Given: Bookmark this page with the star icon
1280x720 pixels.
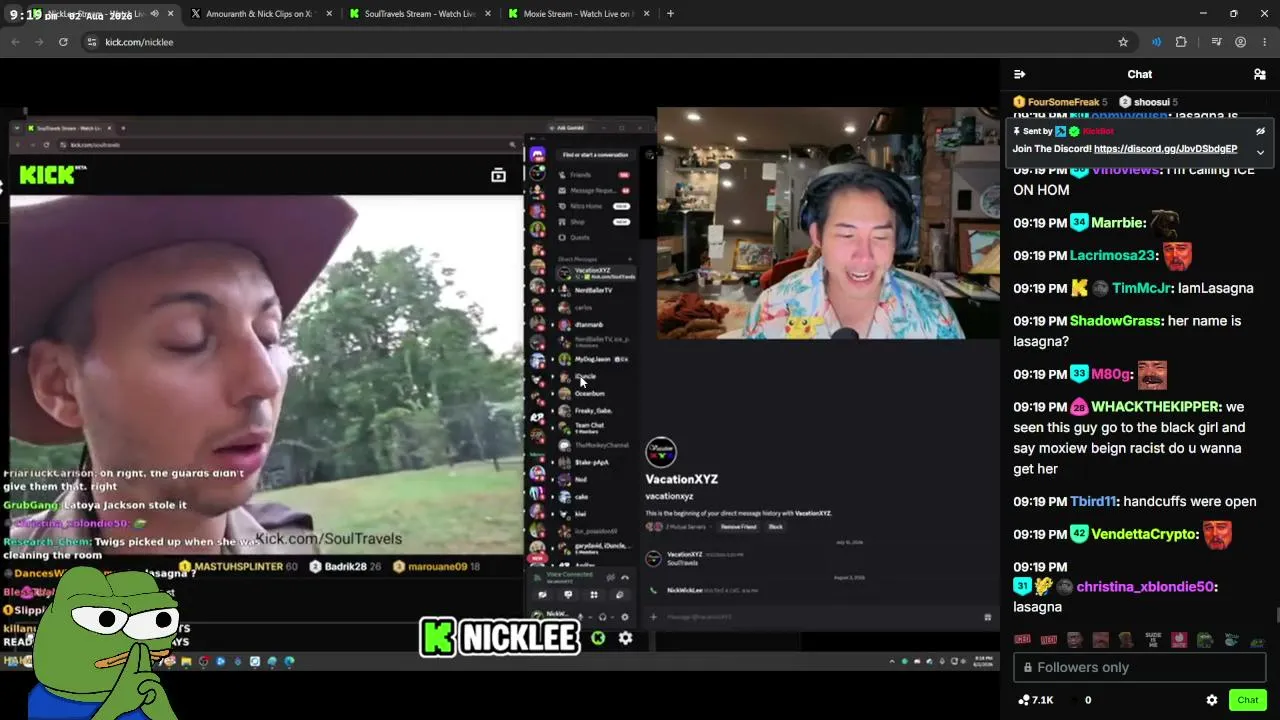Looking at the screenshot, I should [x=1123, y=42].
